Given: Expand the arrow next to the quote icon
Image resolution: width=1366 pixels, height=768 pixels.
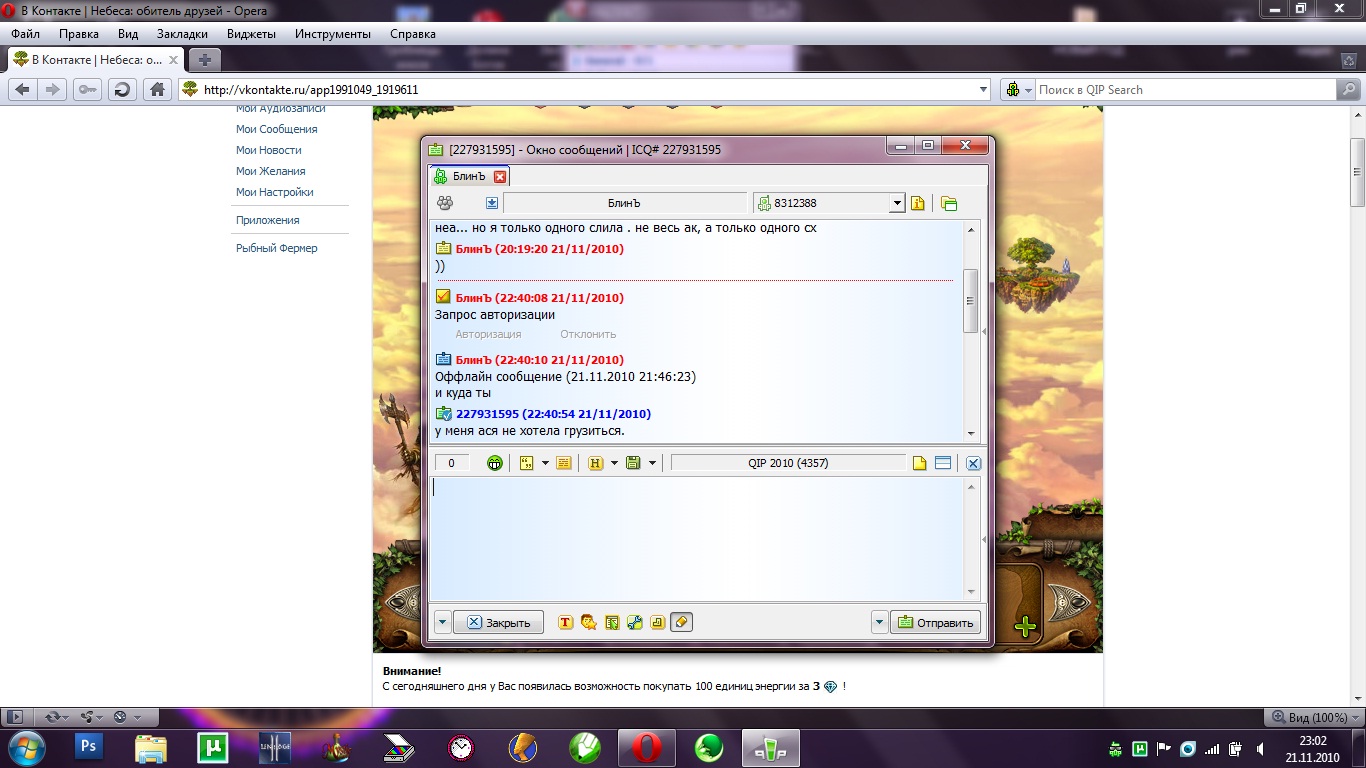Looking at the screenshot, I should [545, 463].
